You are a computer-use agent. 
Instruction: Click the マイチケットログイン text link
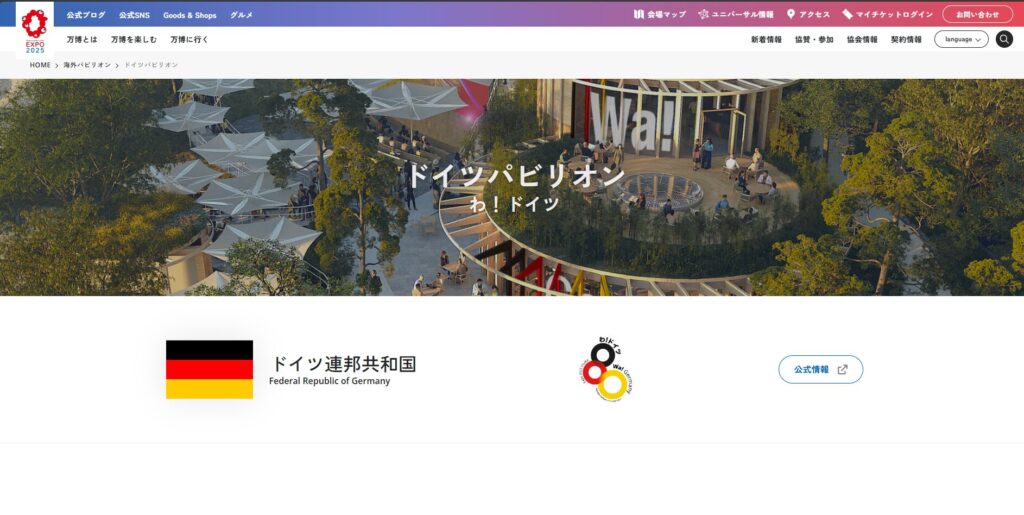click(895, 14)
